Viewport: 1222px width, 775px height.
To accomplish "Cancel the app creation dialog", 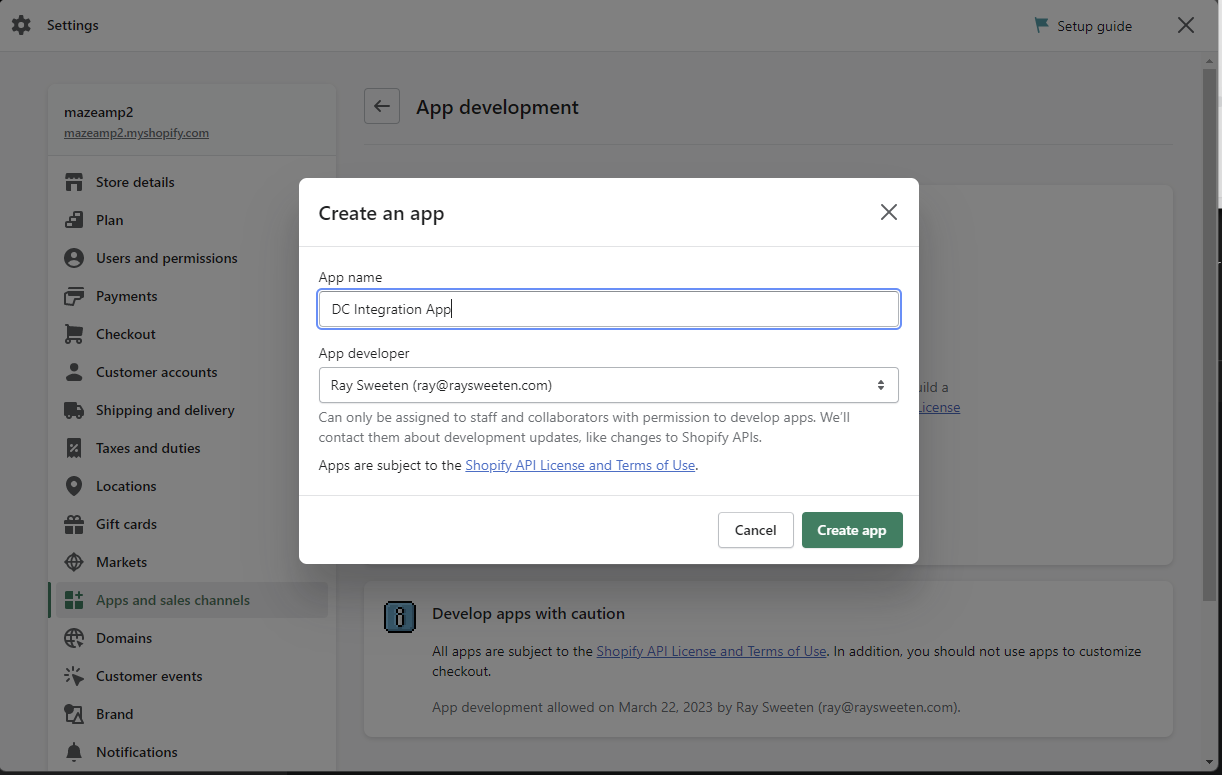I will (756, 530).
